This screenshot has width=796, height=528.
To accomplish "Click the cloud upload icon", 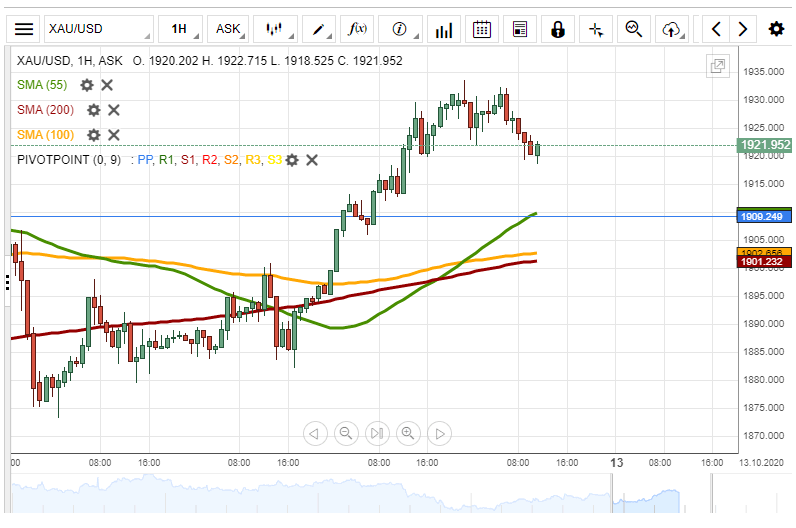I will [x=671, y=29].
